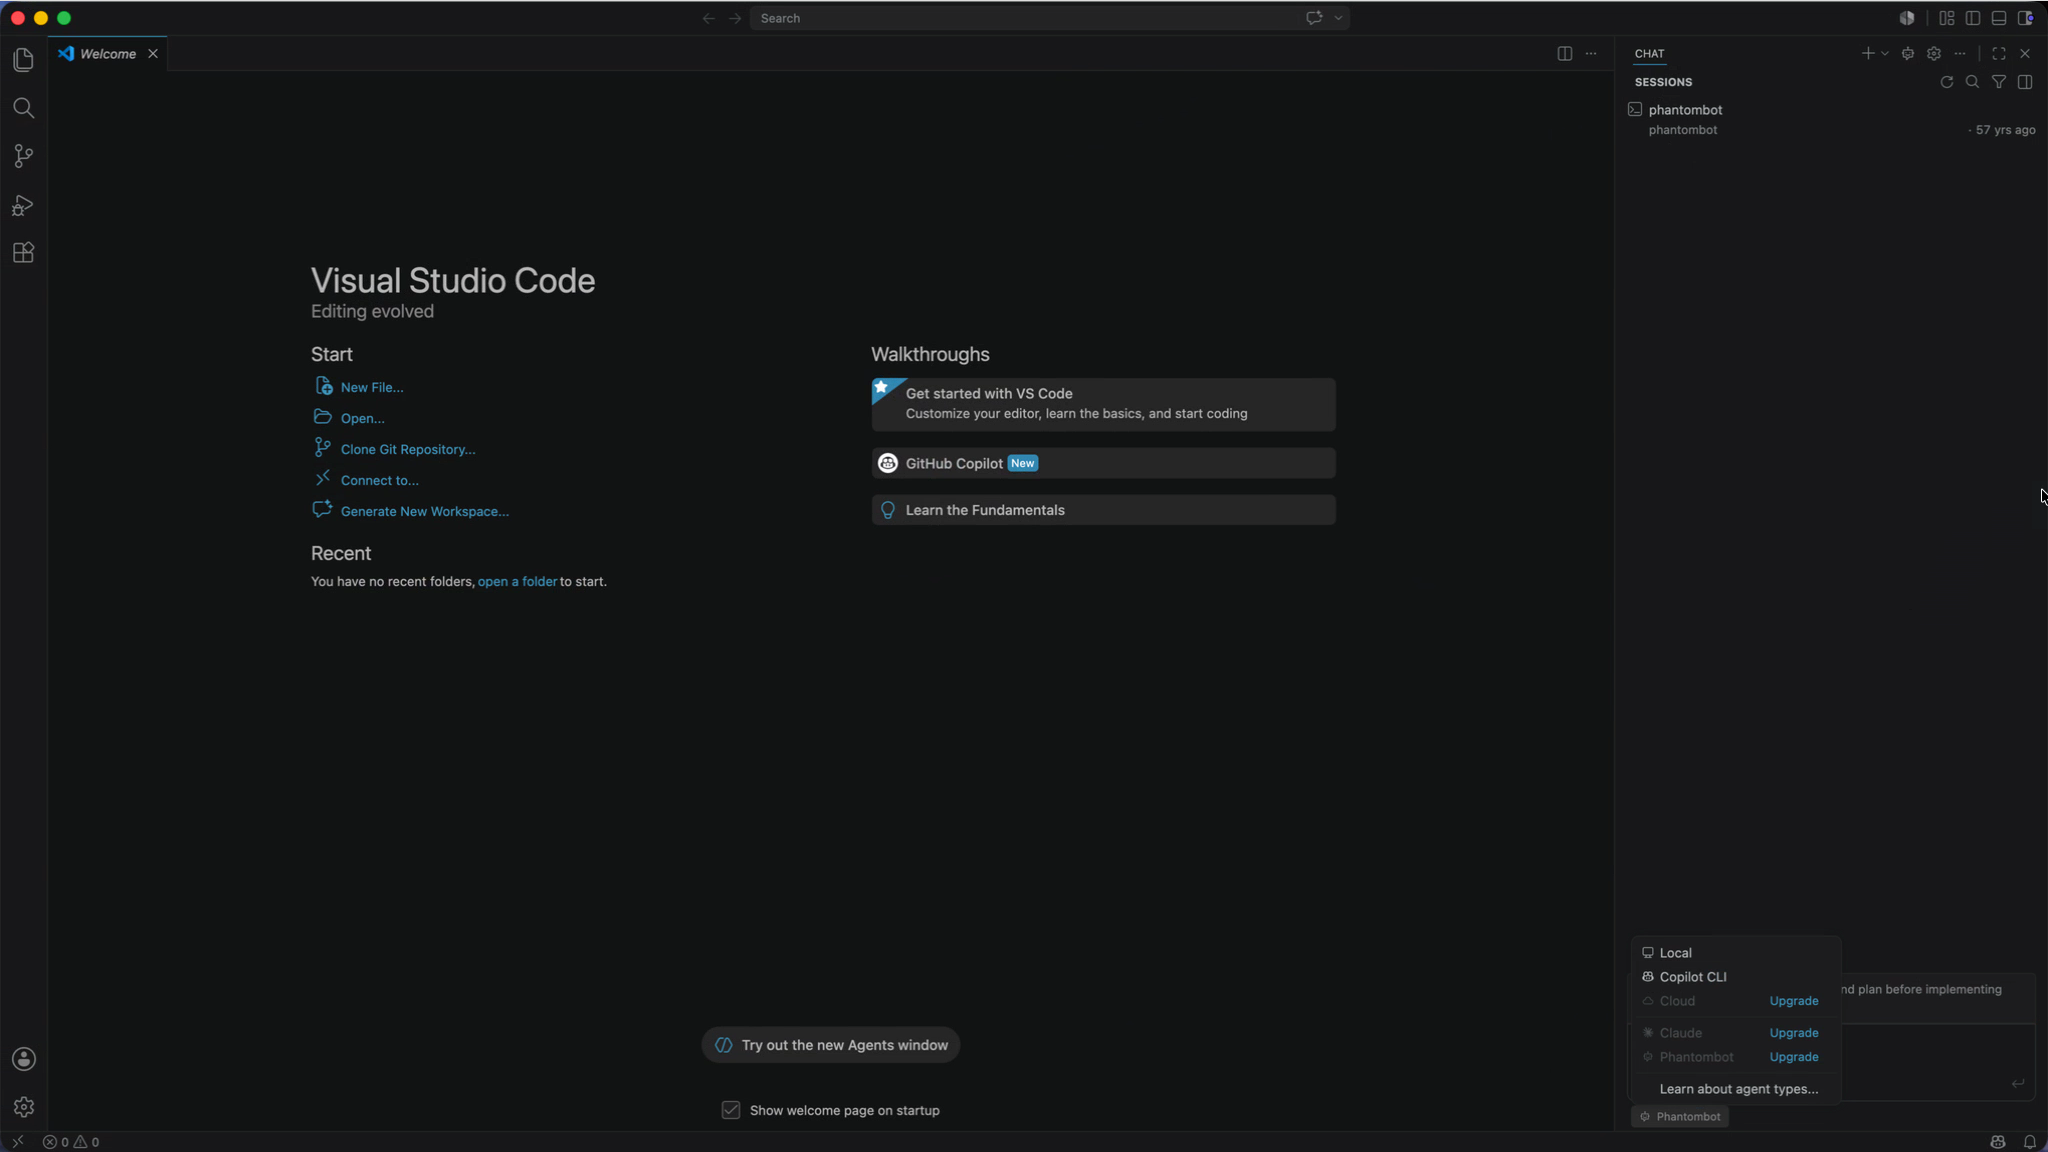Open editor More Actions ellipsis
The width and height of the screenshot is (2048, 1152).
coord(1591,54)
